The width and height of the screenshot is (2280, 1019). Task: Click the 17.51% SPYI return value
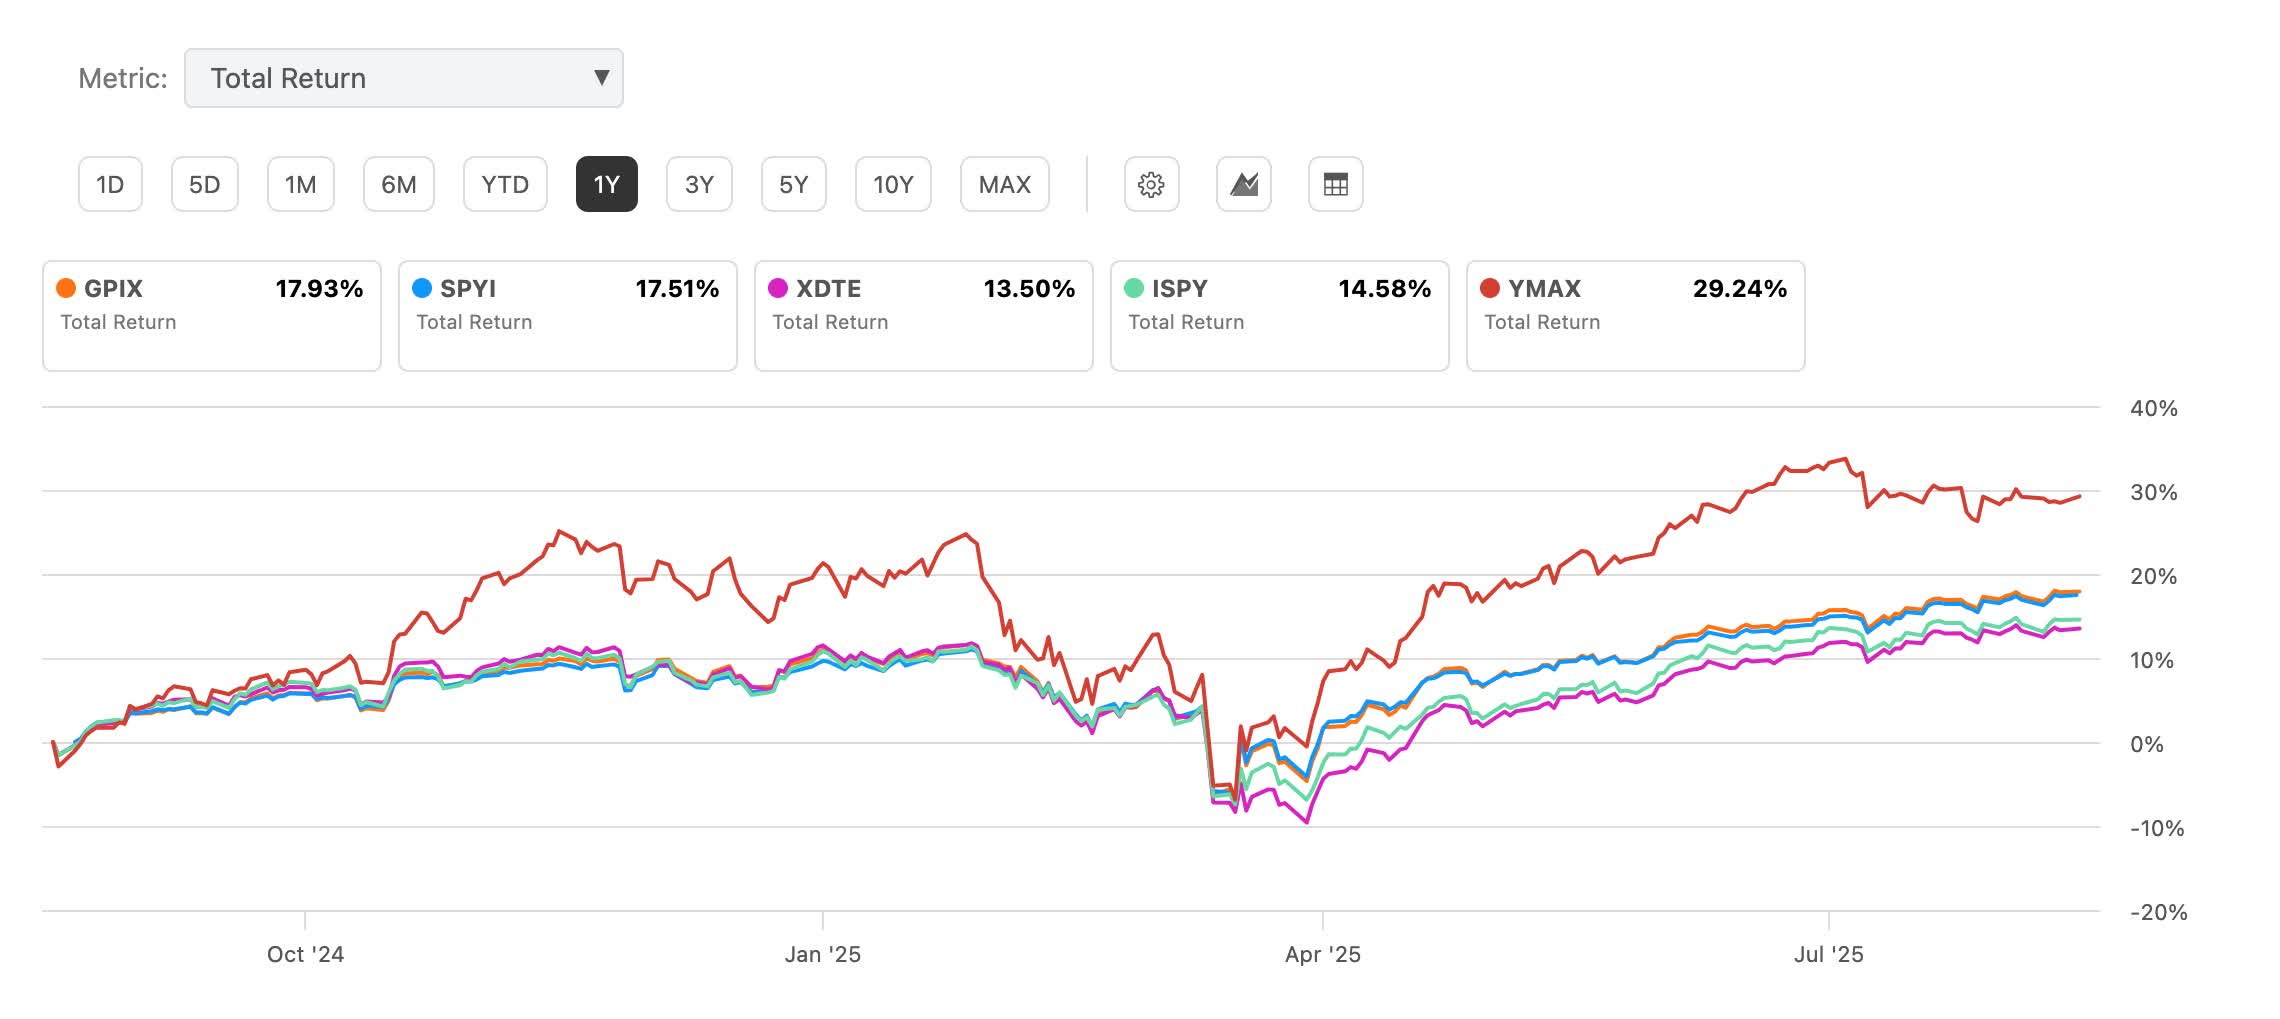click(x=677, y=288)
